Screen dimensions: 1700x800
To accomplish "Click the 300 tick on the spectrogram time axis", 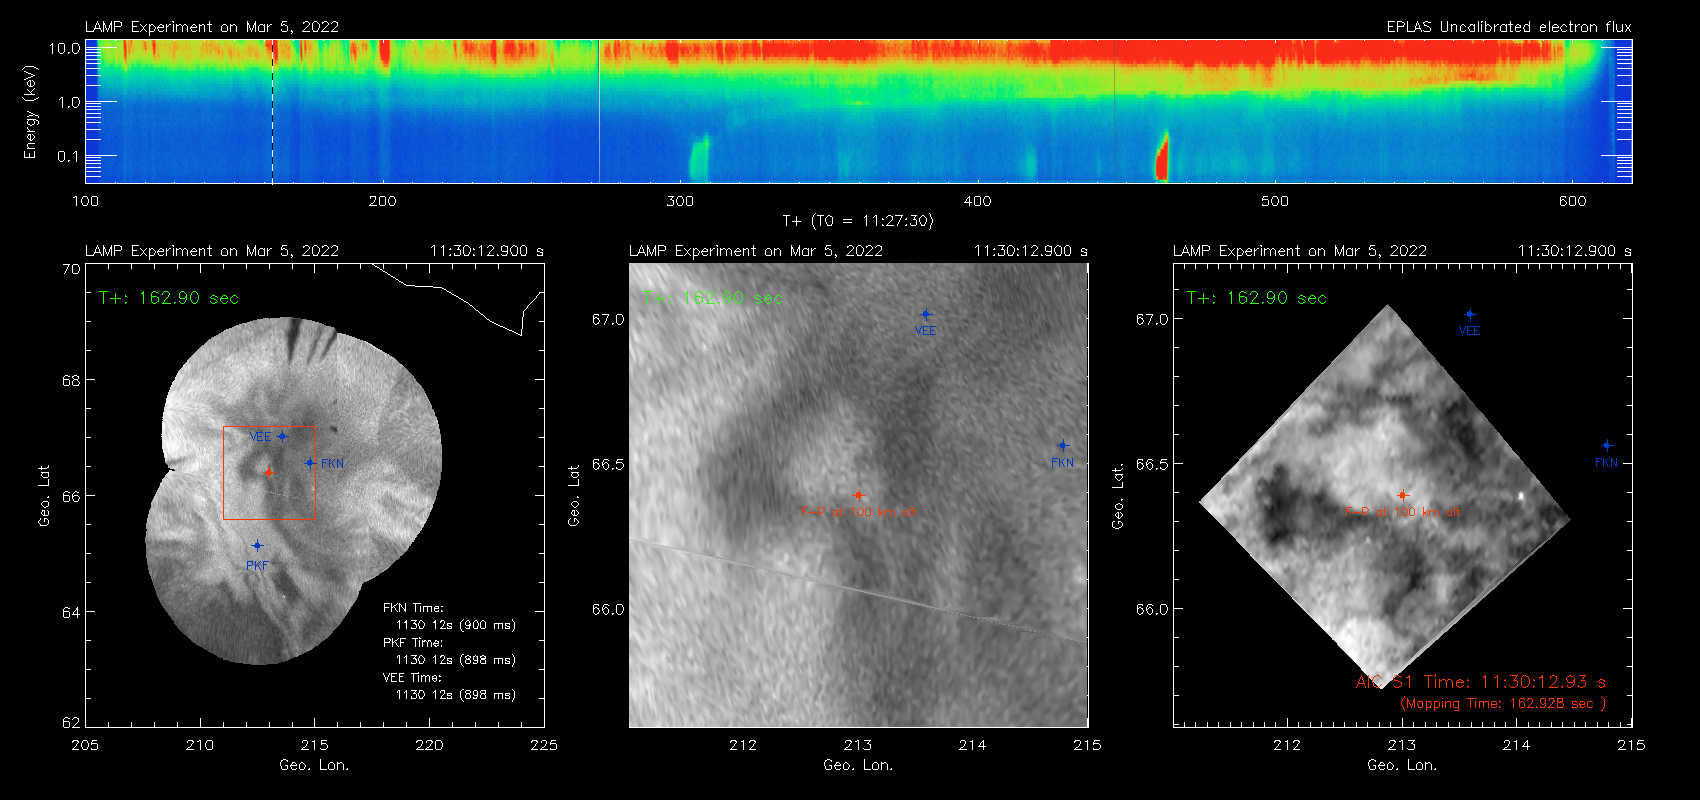I will (x=680, y=201).
